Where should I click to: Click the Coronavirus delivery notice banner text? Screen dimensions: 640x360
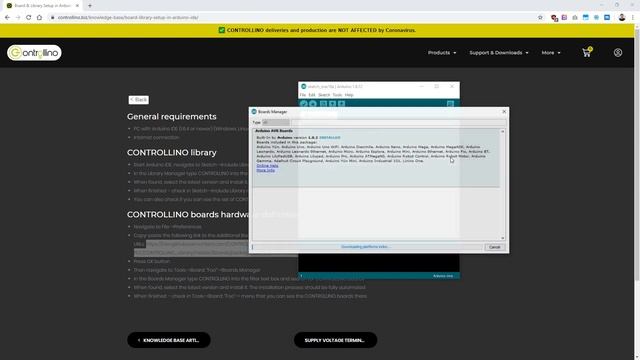(321, 30)
